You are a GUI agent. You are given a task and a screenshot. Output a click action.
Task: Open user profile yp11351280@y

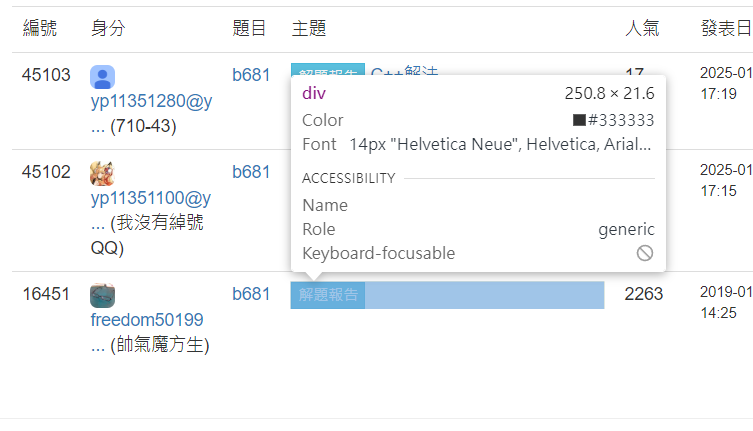click(x=151, y=101)
